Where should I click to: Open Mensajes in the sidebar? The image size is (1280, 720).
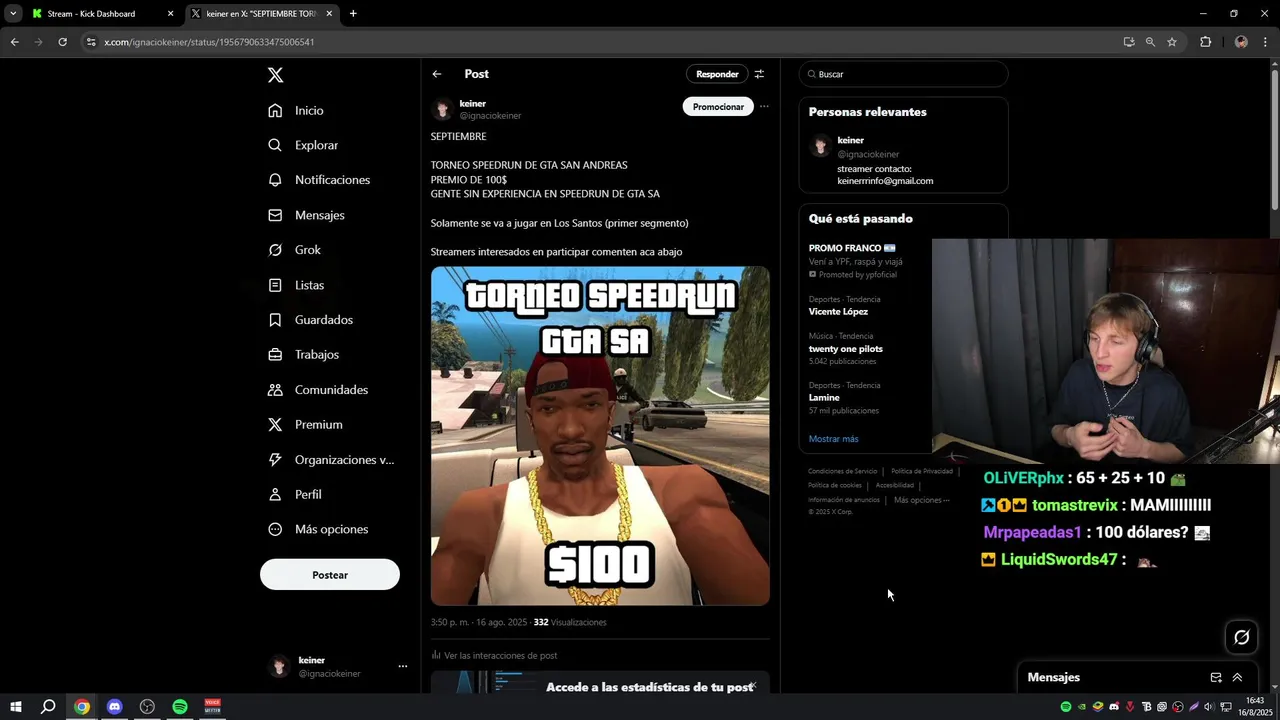(306, 215)
